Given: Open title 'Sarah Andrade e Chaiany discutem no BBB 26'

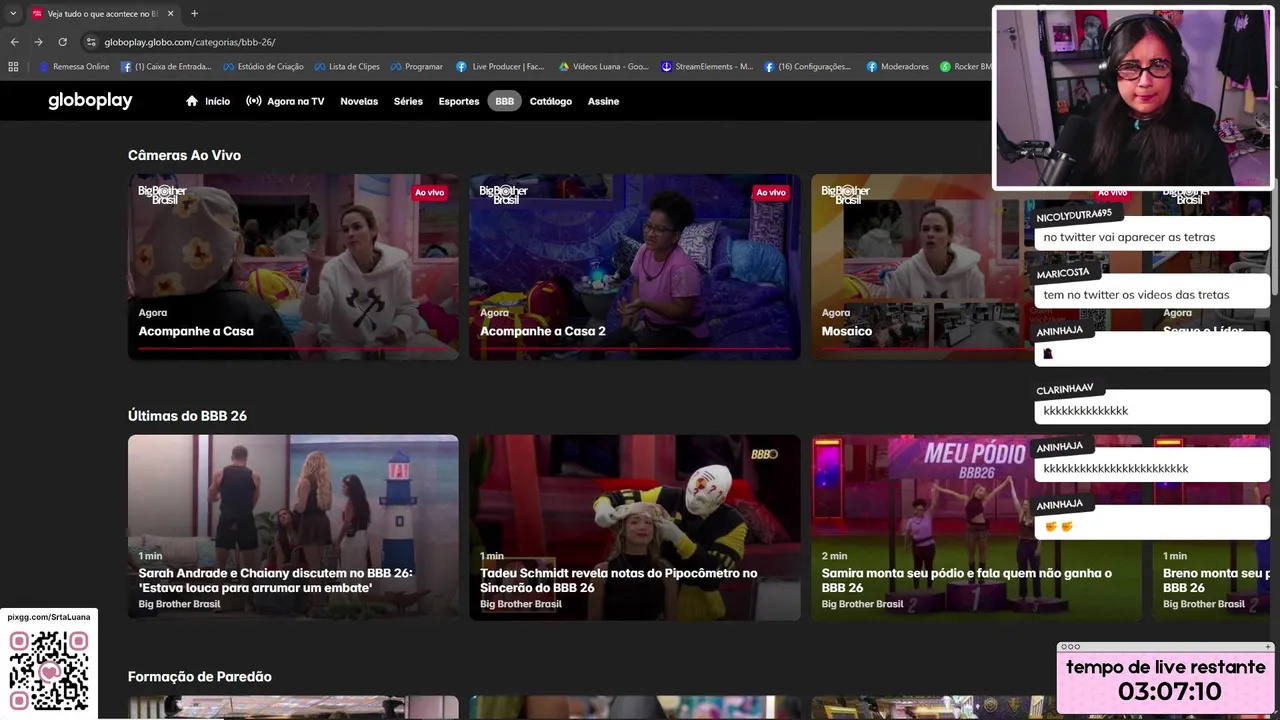Looking at the screenshot, I should (x=275, y=580).
